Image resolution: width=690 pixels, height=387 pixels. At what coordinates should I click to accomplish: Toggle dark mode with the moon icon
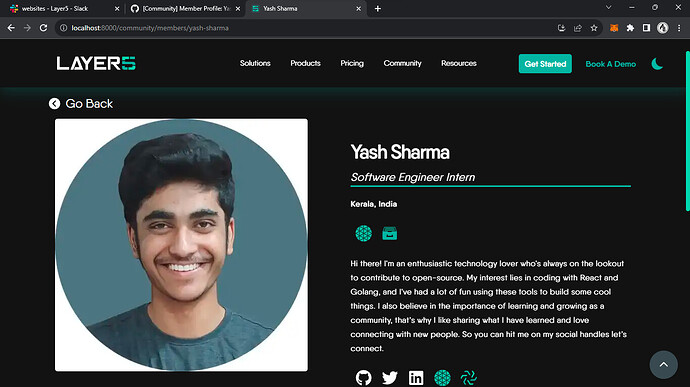pos(657,64)
